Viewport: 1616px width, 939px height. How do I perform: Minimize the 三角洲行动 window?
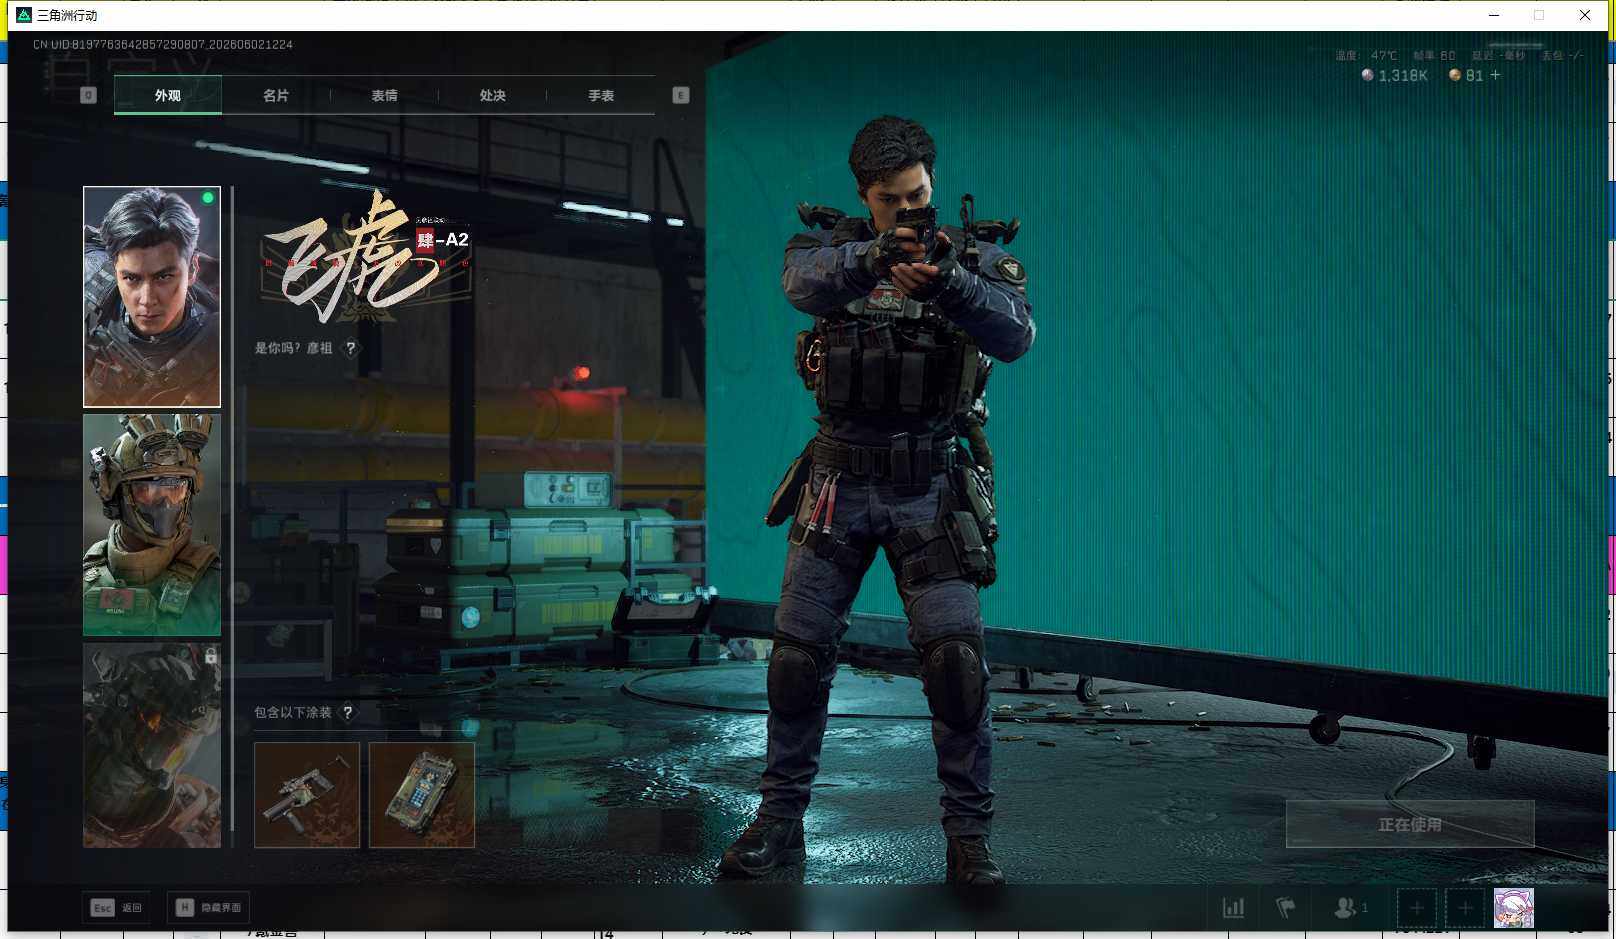tap(1494, 15)
